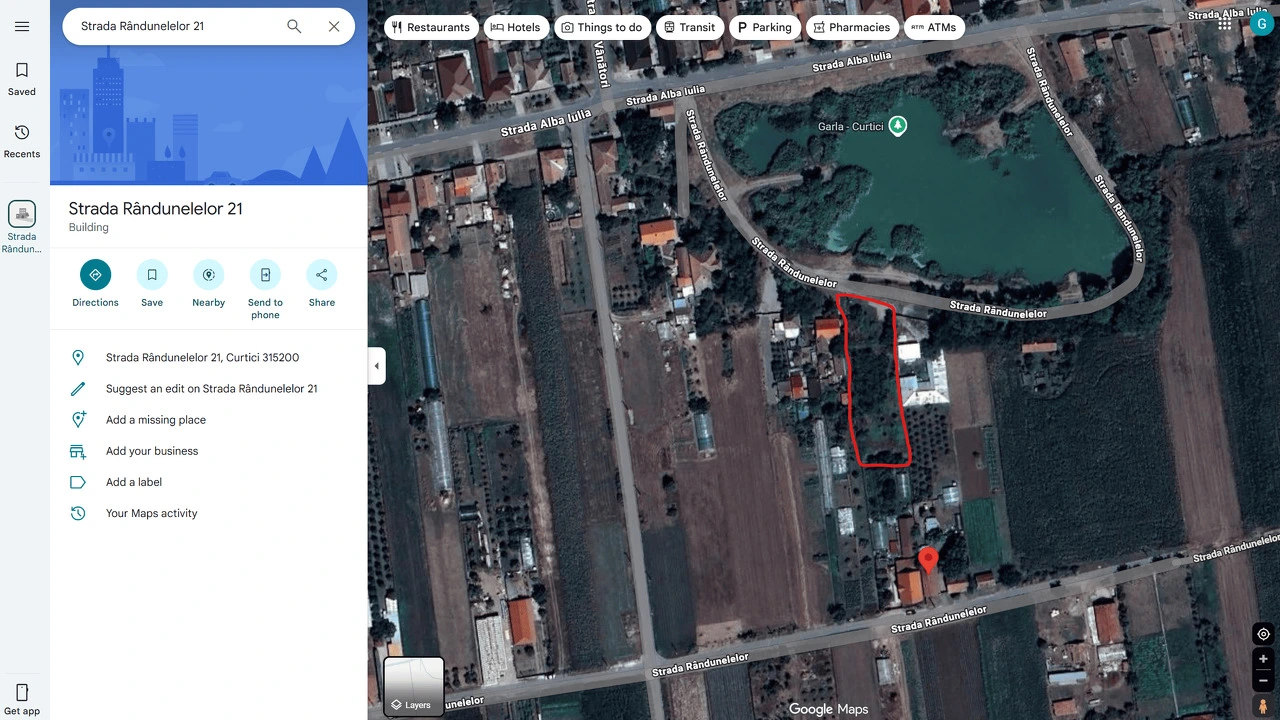
Task: Click in the search input field
Action: coord(175,27)
